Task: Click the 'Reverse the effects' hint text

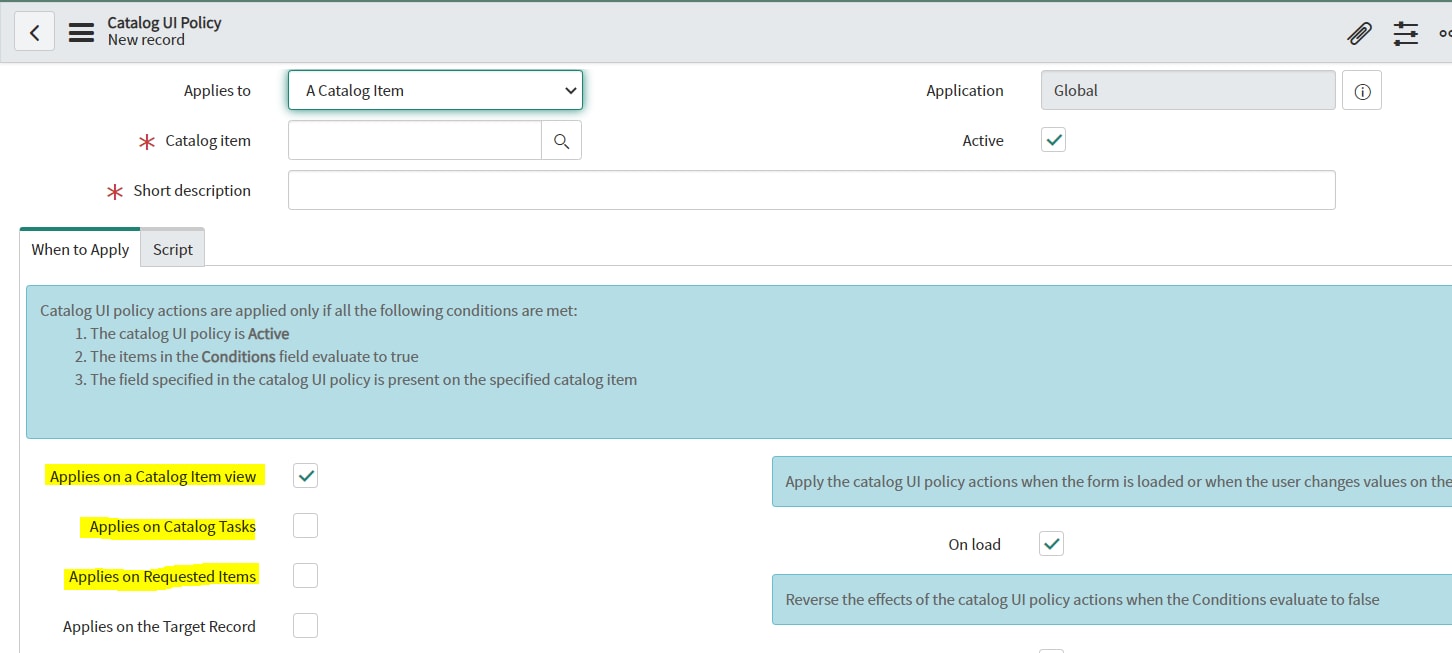Action: [1082, 599]
